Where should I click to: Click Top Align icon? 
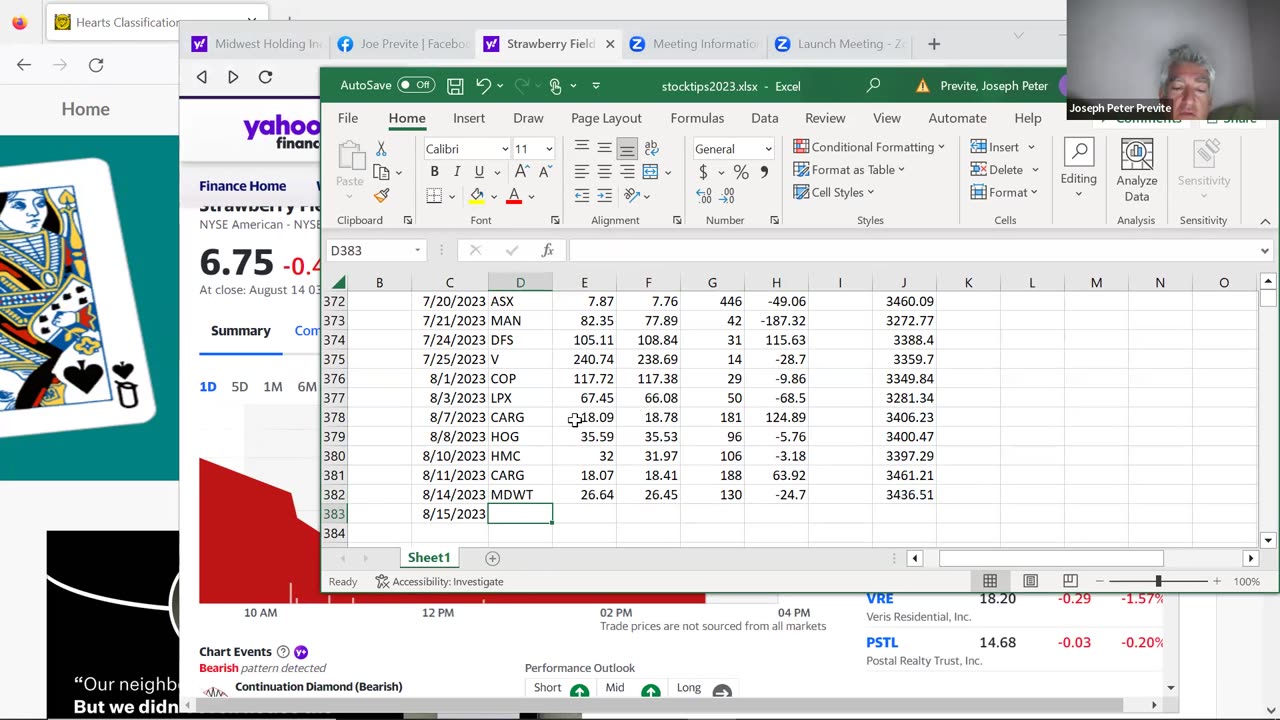coord(582,148)
